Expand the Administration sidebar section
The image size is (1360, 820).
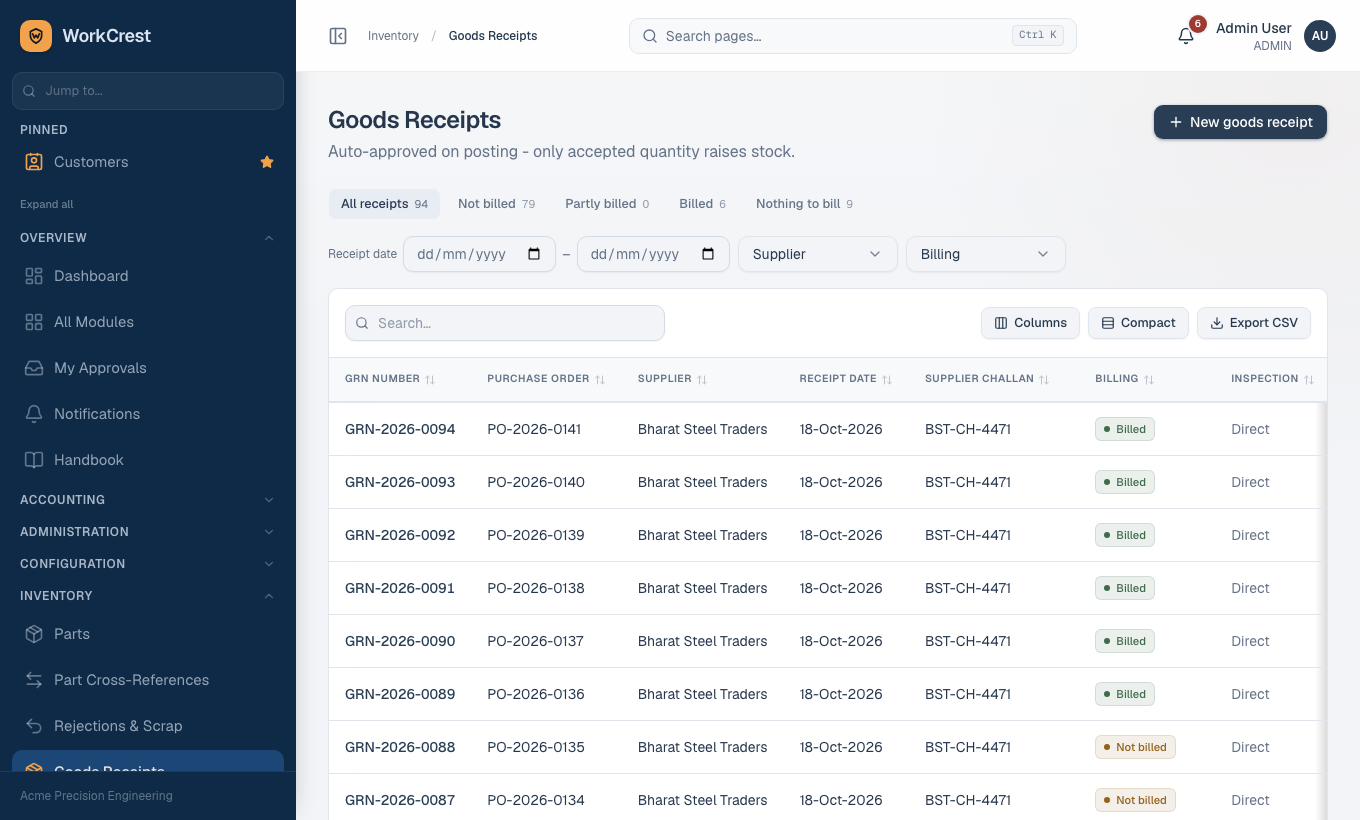click(x=148, y=532)
